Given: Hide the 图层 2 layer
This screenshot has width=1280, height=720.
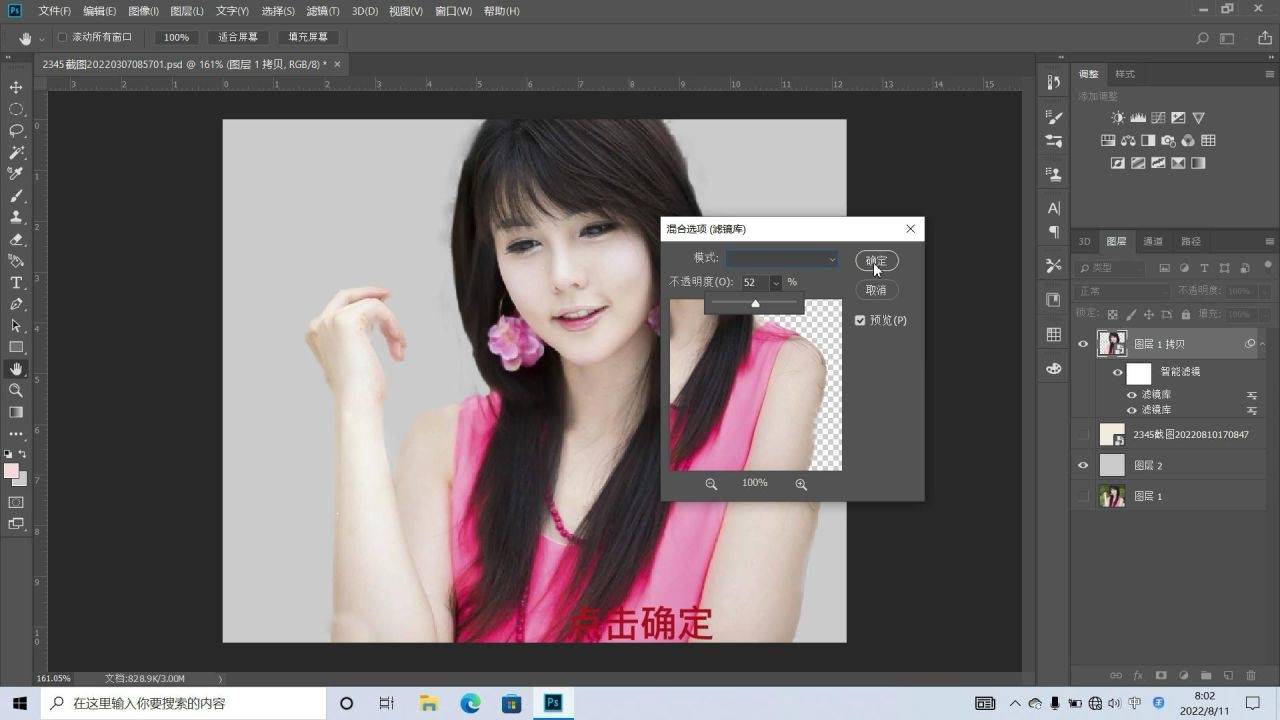Looking at the screenshot, I should coord(1083,466).
